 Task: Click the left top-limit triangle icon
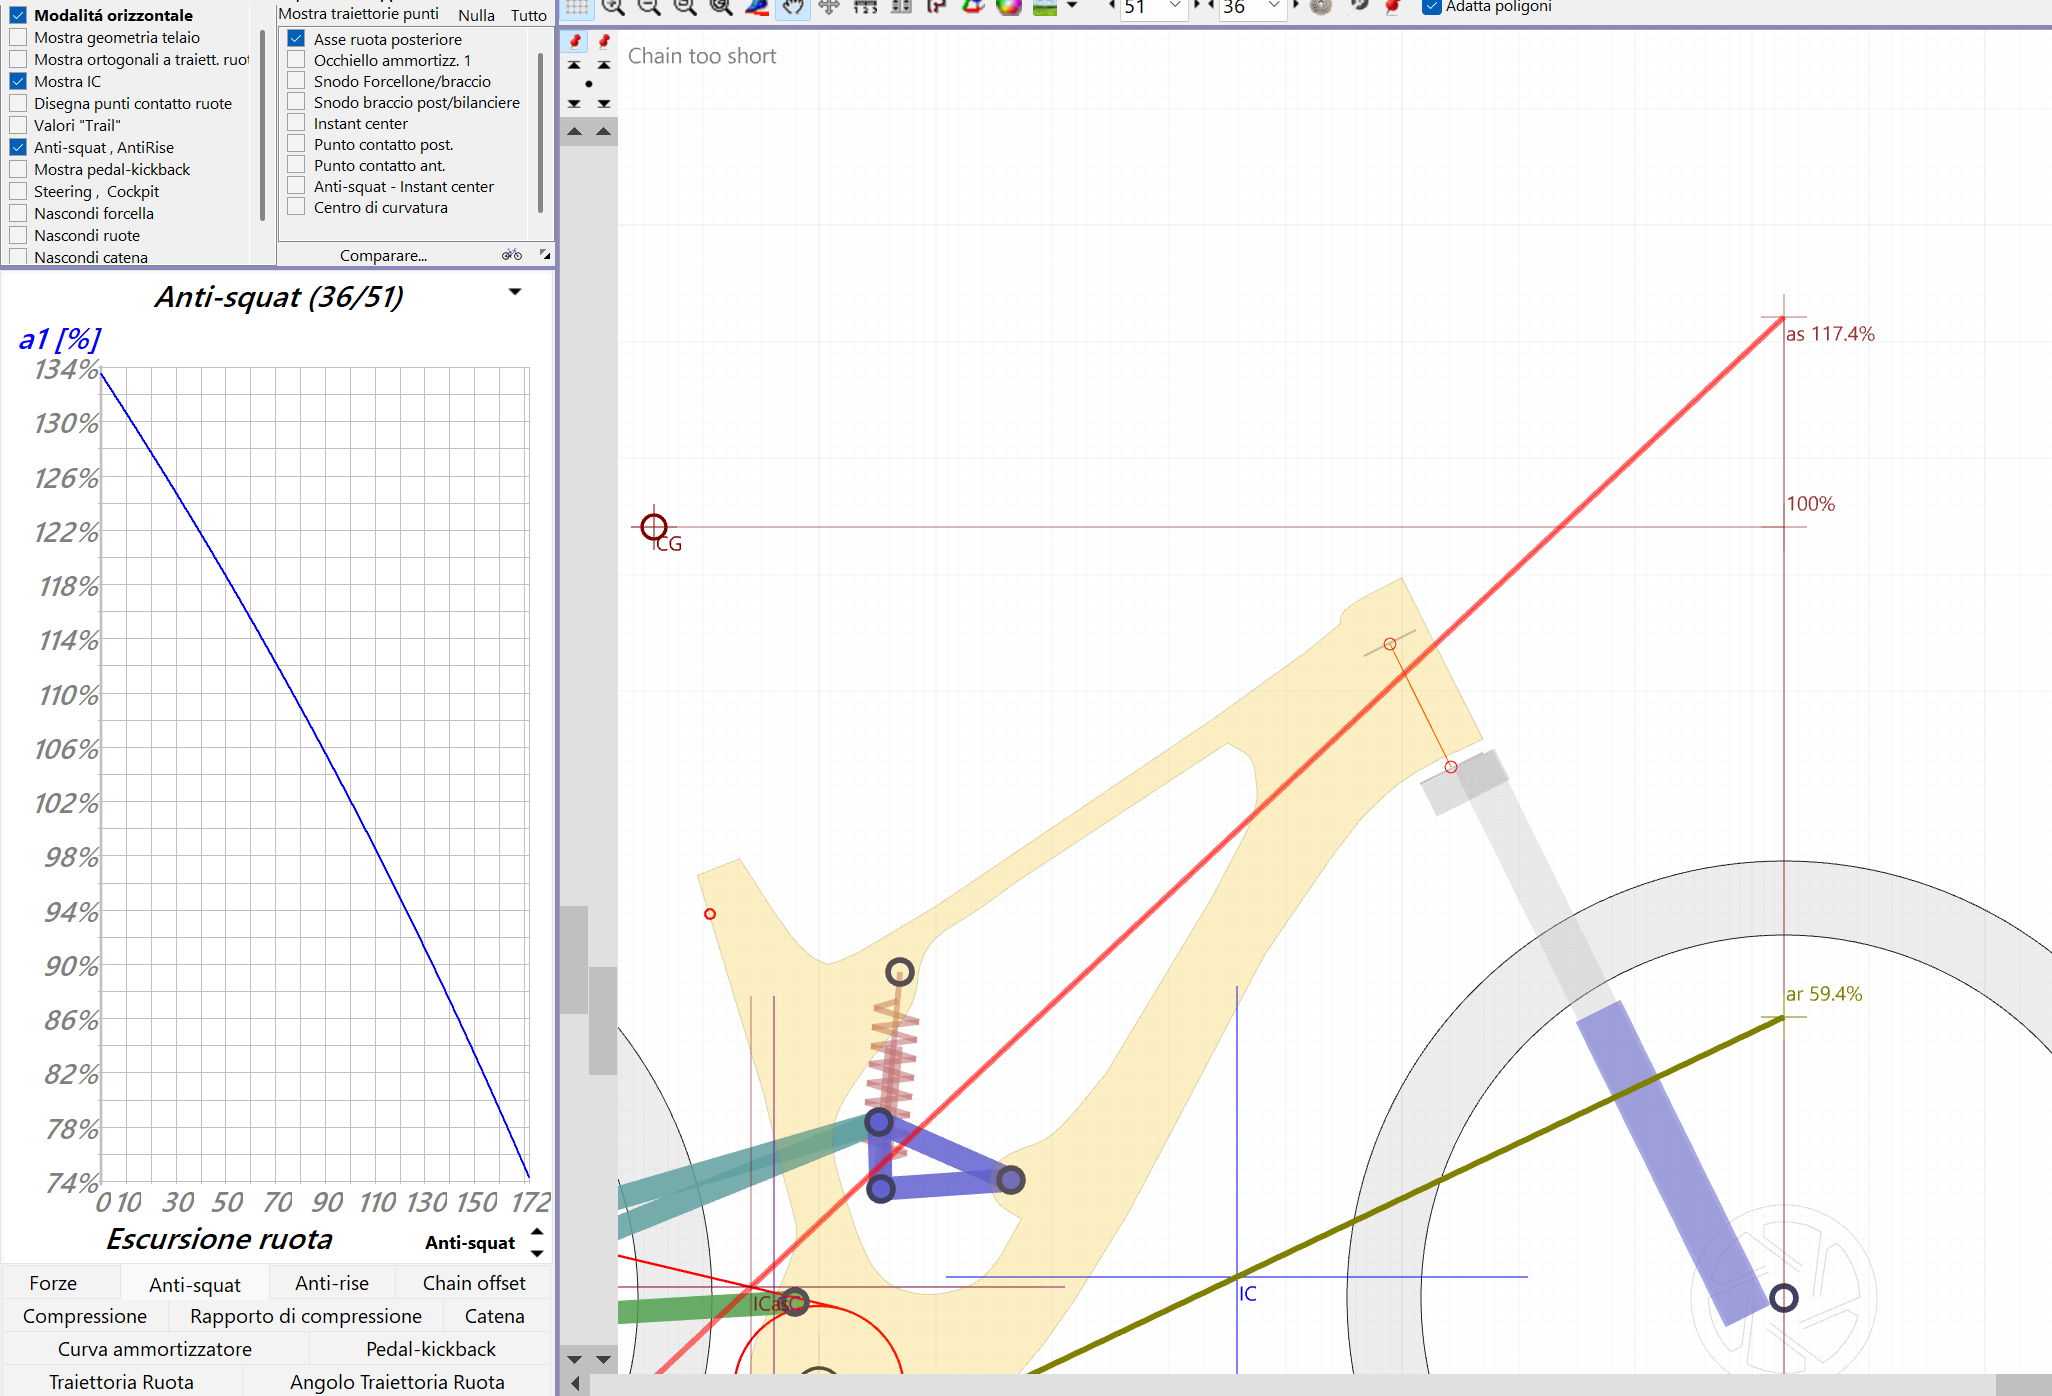click(x=574, y=65)
